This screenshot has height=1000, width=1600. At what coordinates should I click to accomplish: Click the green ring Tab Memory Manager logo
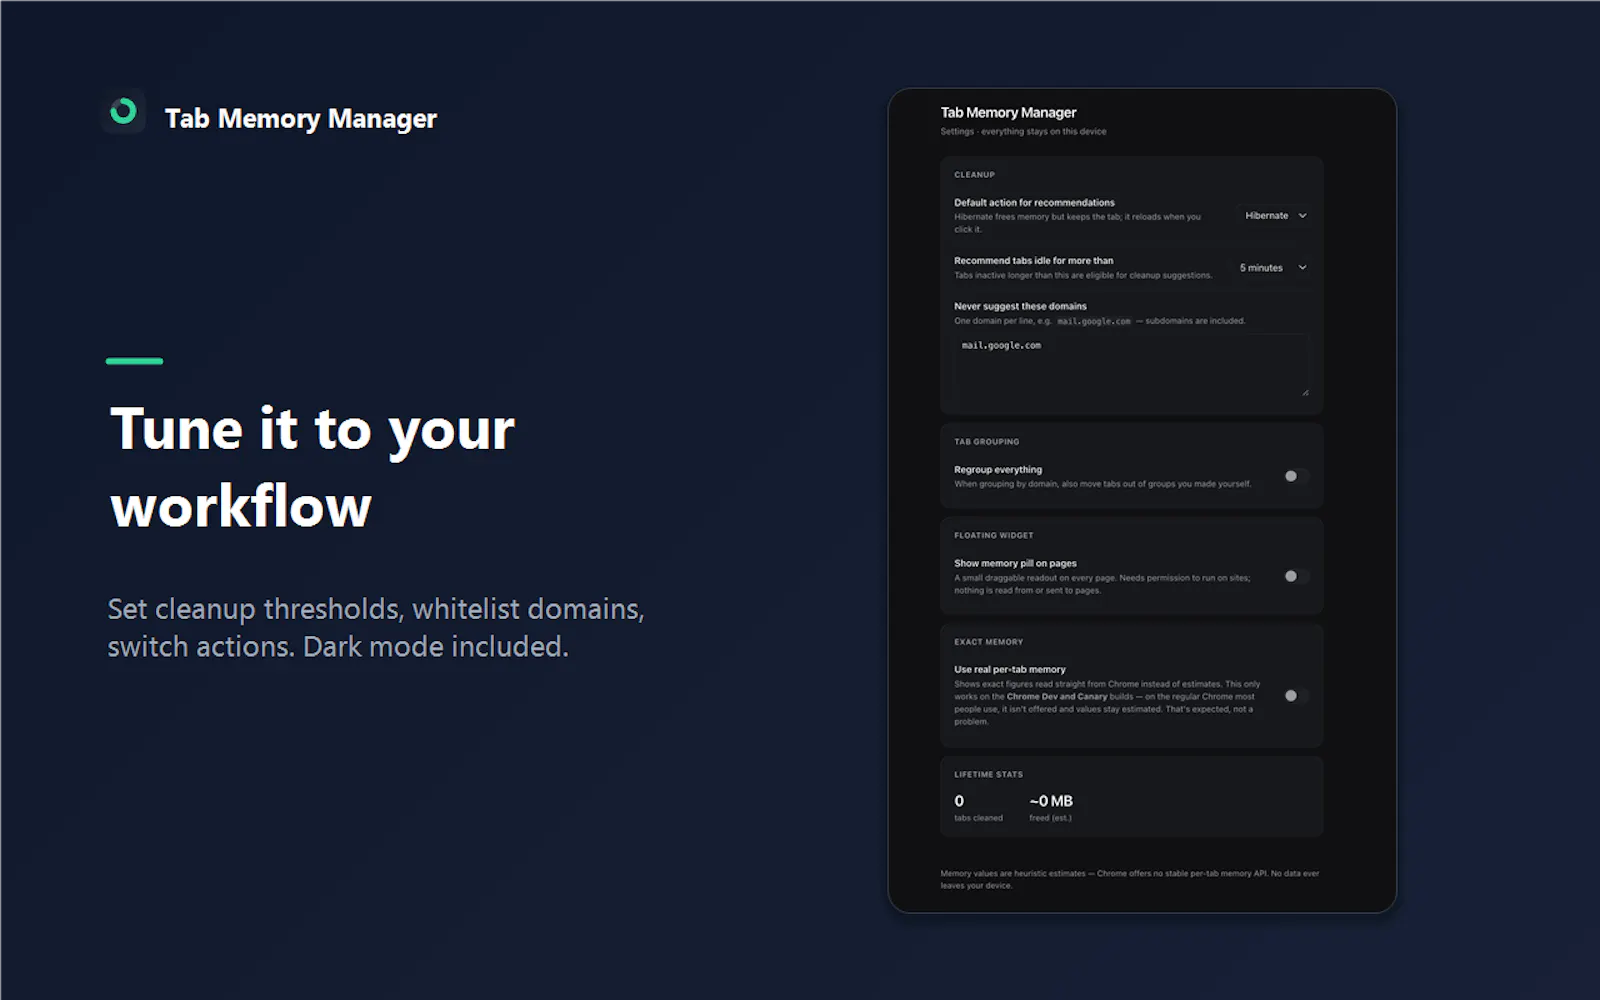123,111
